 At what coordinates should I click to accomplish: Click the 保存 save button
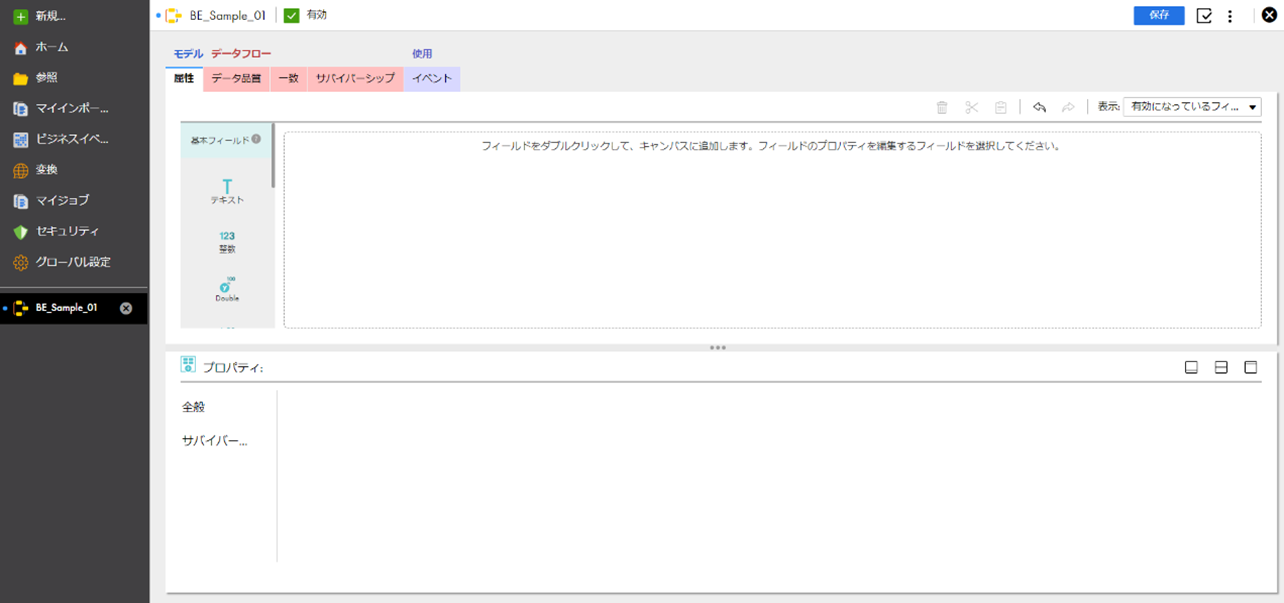coord(1159,15)
